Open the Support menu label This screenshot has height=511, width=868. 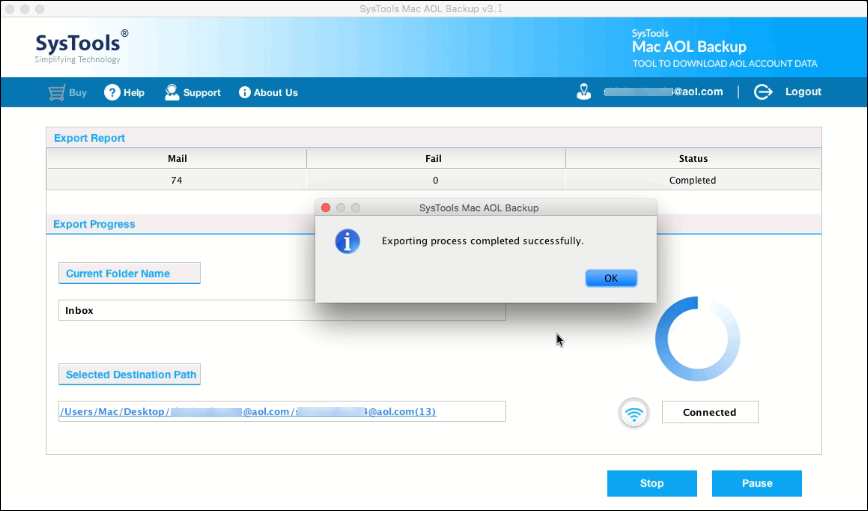point(202,92)
